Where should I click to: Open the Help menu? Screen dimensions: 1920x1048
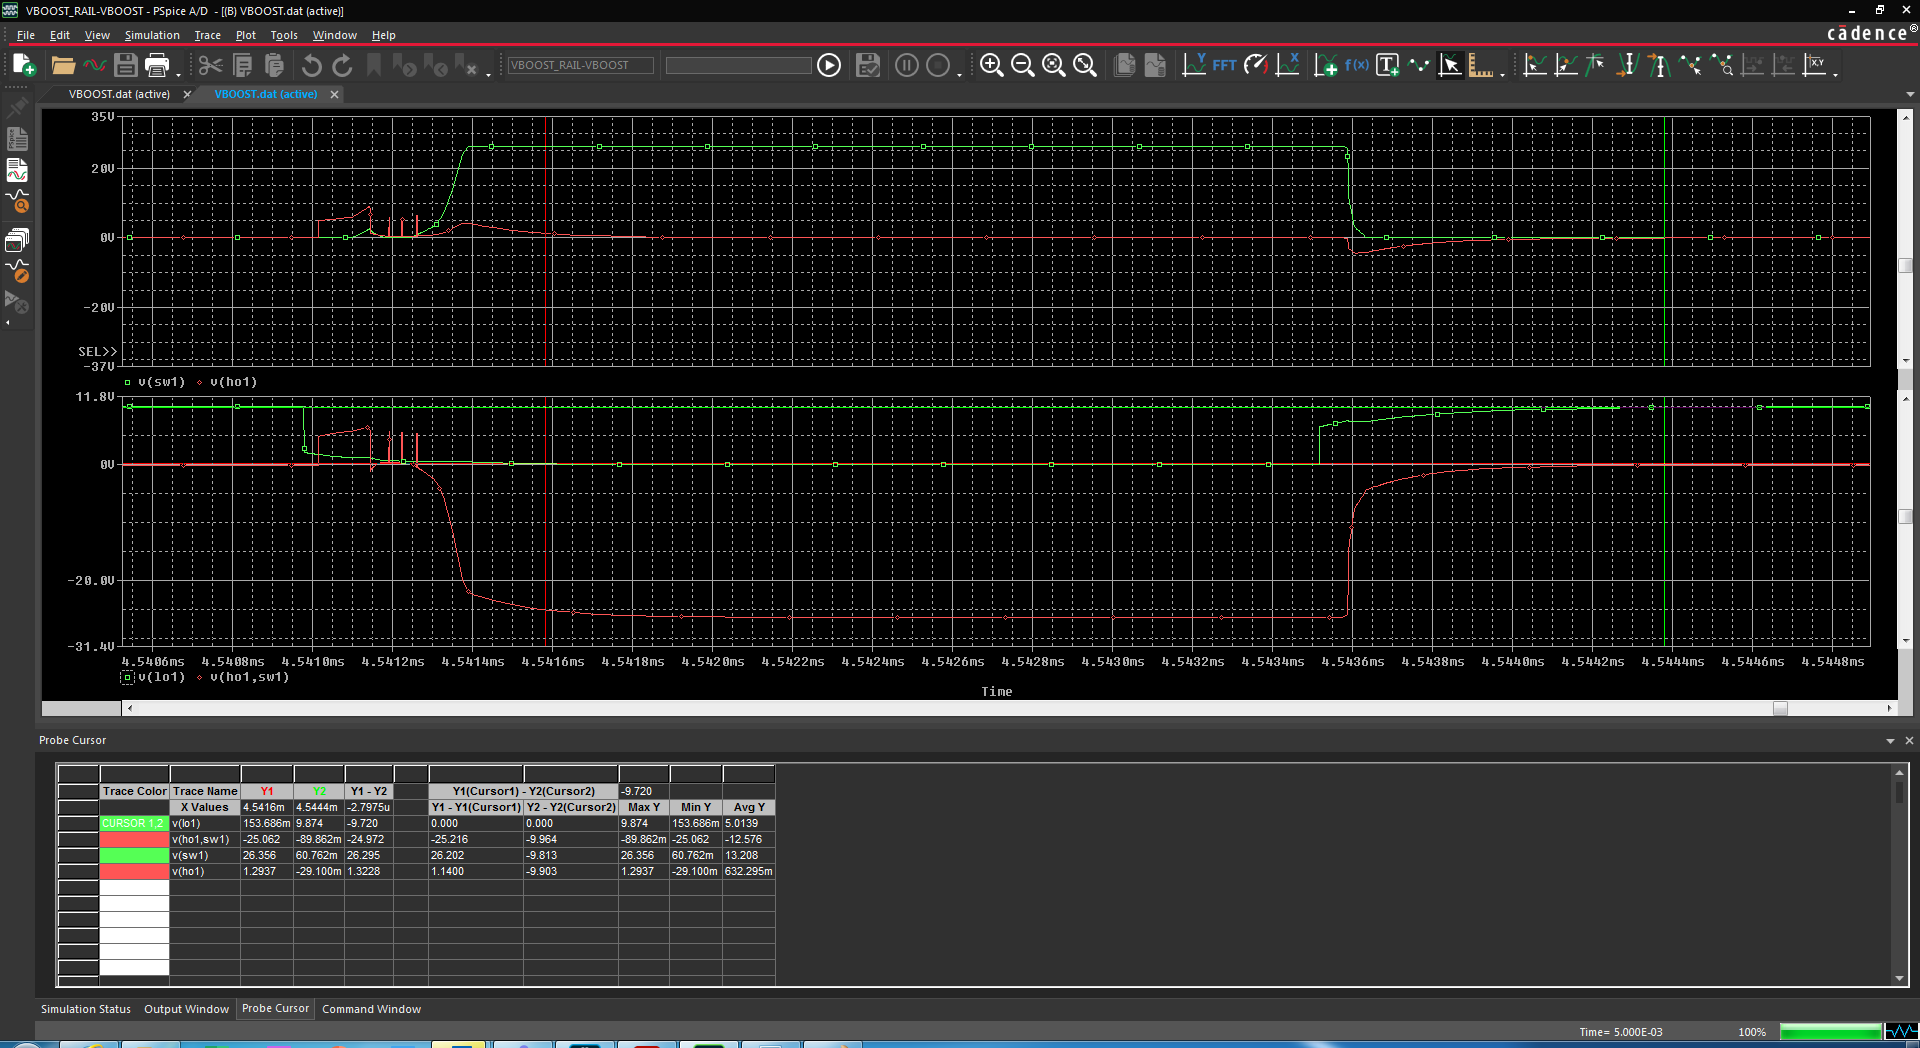pos(384,35)
